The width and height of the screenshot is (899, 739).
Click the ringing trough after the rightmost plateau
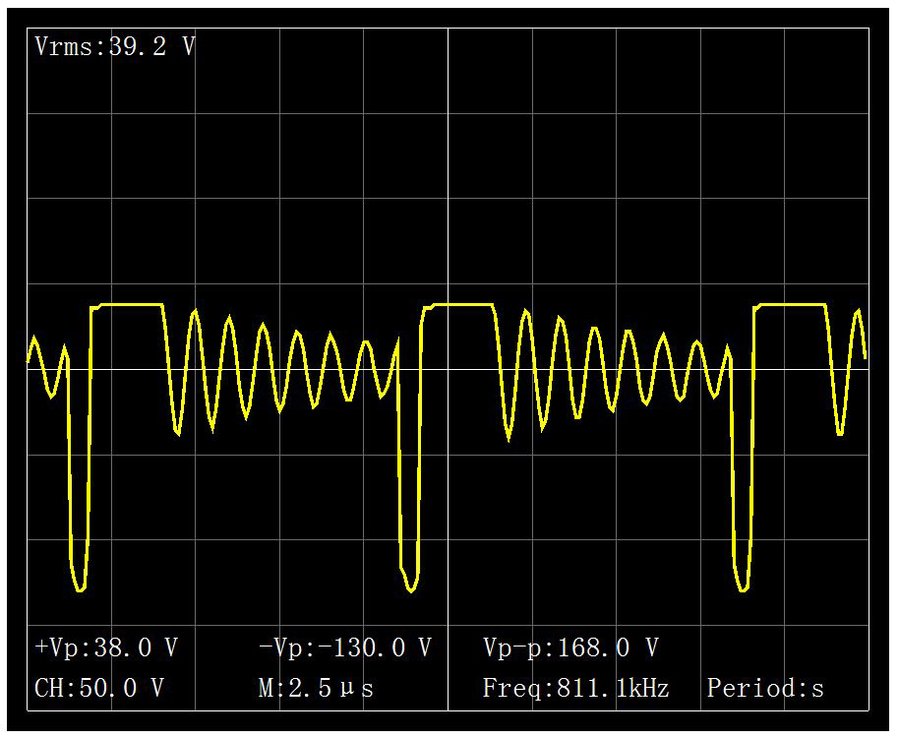[x=840, y=435]
